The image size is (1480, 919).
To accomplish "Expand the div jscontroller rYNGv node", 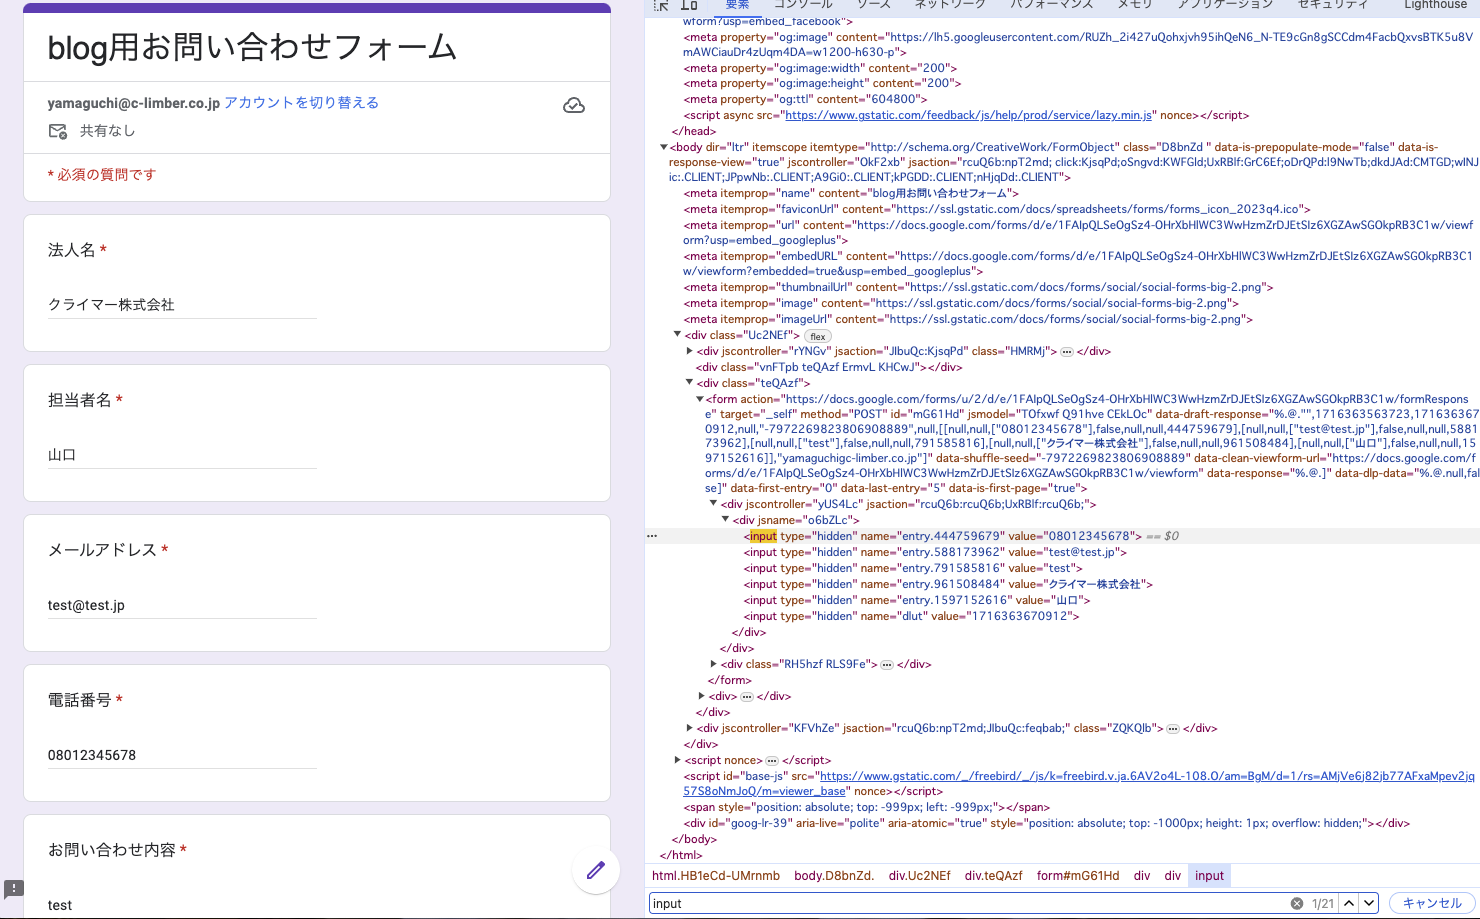I will [x=690, y=351].
